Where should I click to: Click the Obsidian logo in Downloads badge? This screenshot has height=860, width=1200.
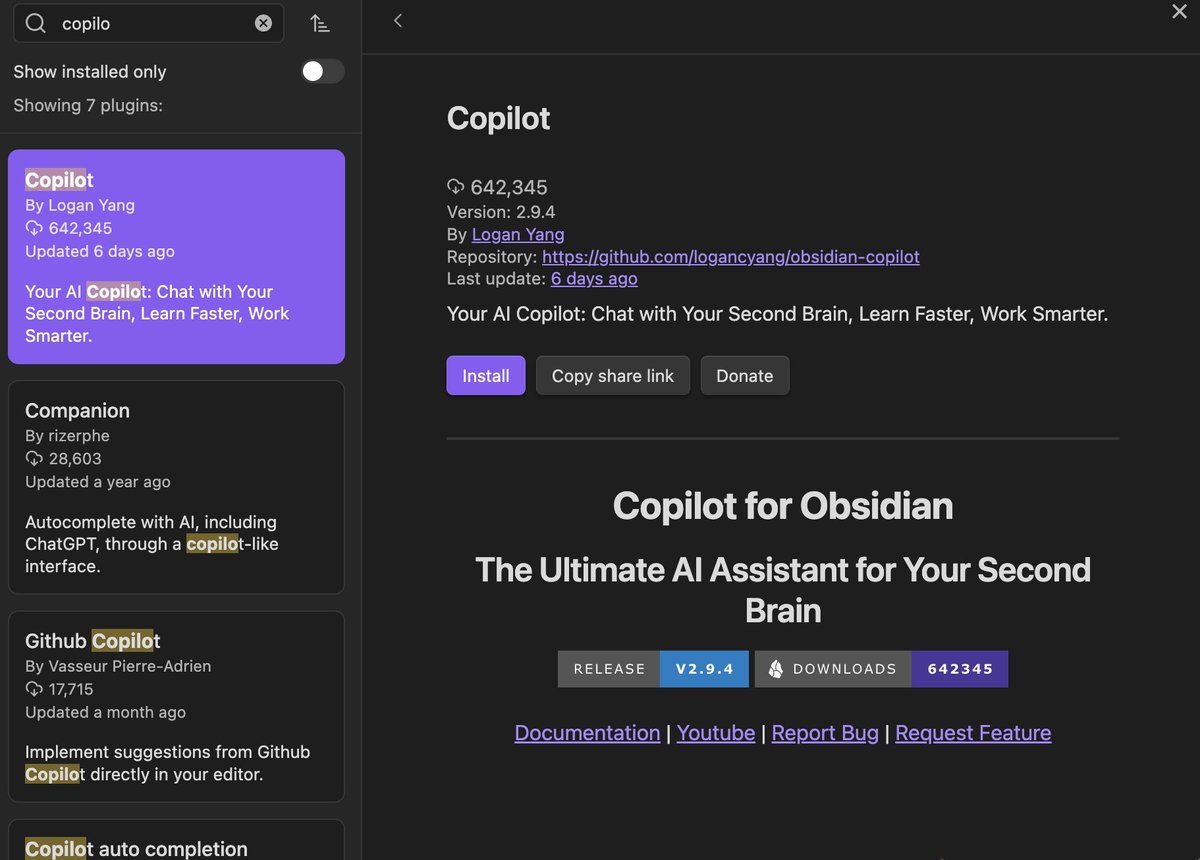point(775,669)
